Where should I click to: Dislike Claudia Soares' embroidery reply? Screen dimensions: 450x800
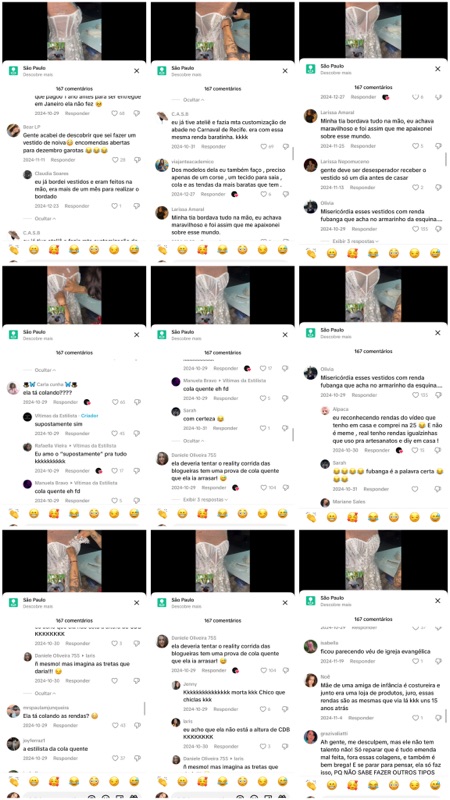(136, 206)
